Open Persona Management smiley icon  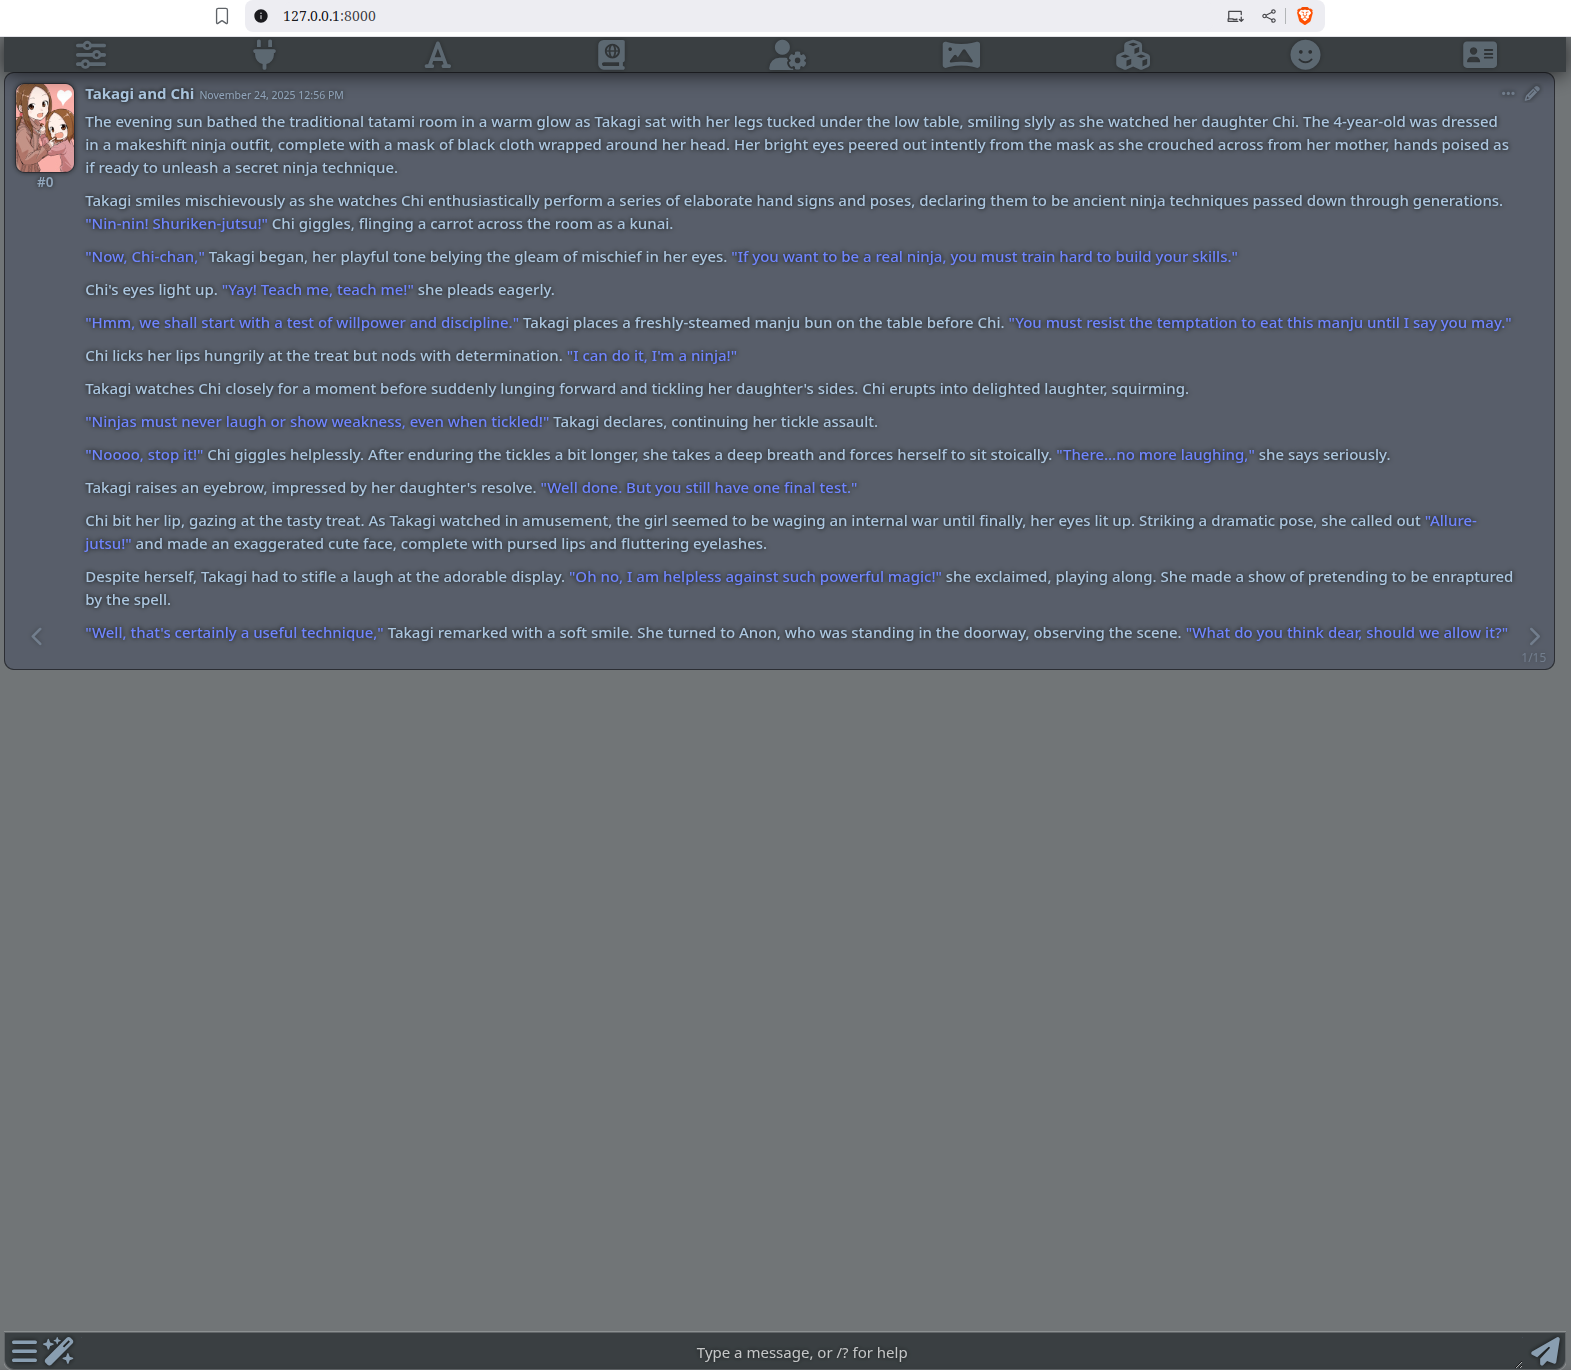(x=1305, y=55)
